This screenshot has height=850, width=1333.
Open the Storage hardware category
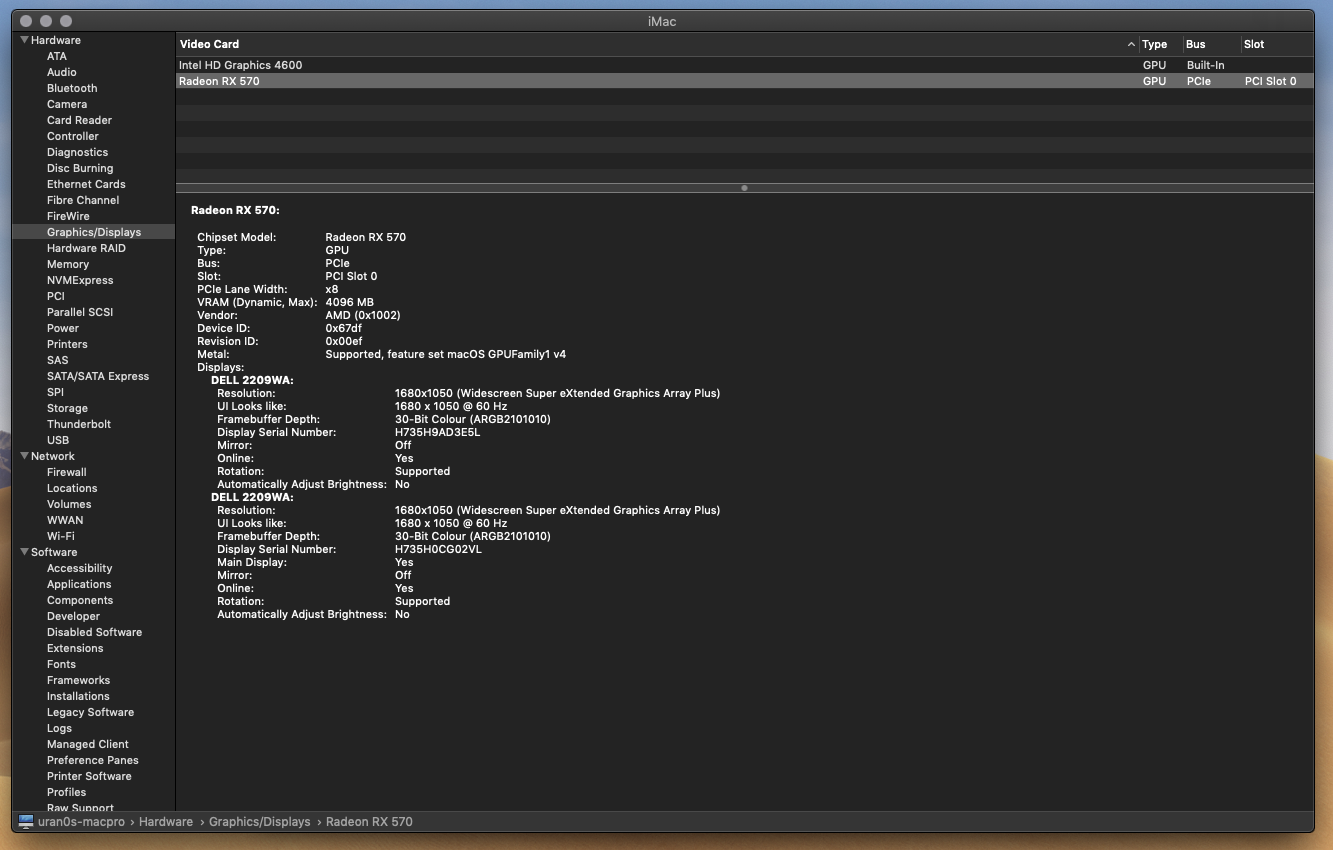pos(67,408)
